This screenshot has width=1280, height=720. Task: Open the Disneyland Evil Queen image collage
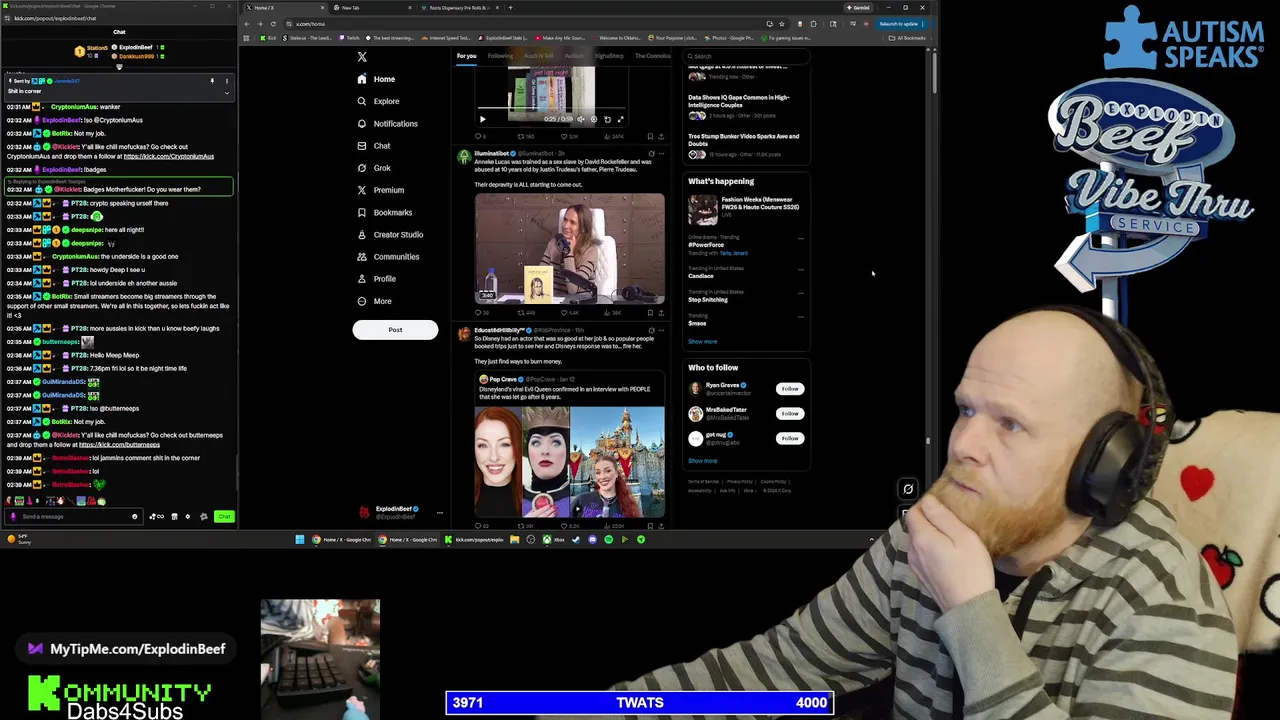(x=569, y=462)
